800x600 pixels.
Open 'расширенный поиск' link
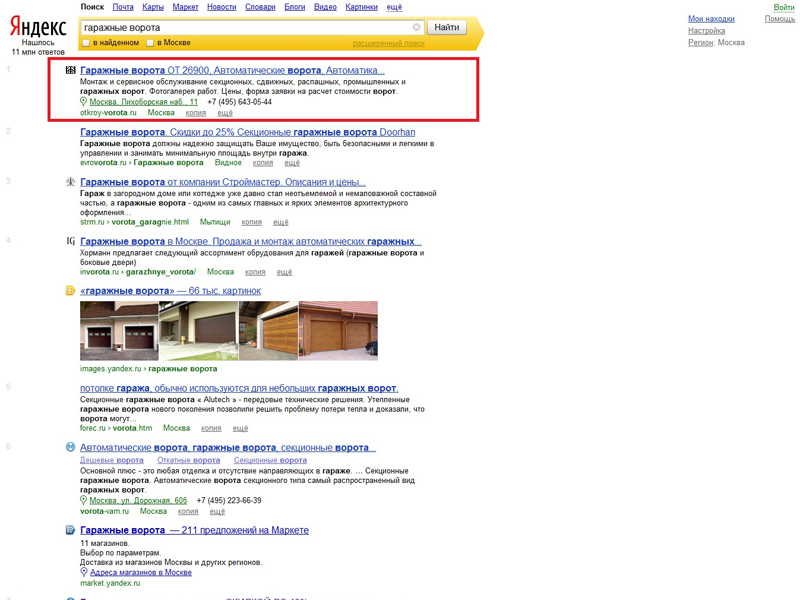pyautogui.click(x=388, y=43)
